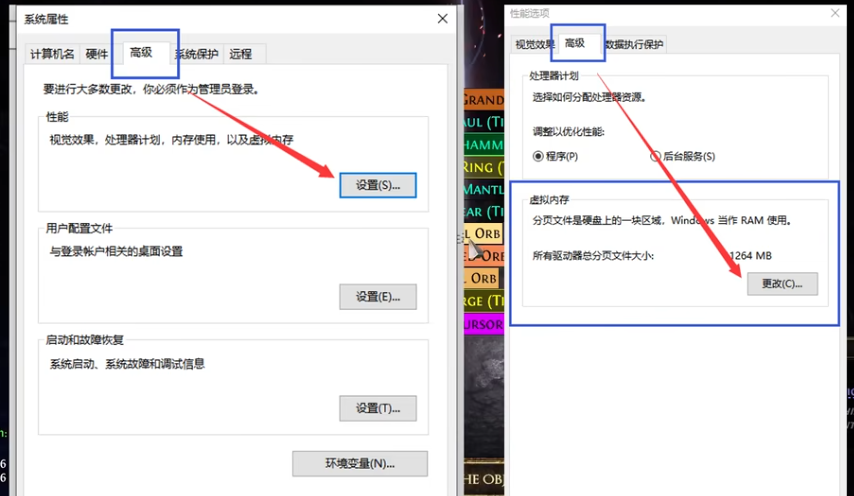Click 更改(C) button for 虚拟内存
The height and width of the screenshot is (496, 854).
[x=781, y=284]
